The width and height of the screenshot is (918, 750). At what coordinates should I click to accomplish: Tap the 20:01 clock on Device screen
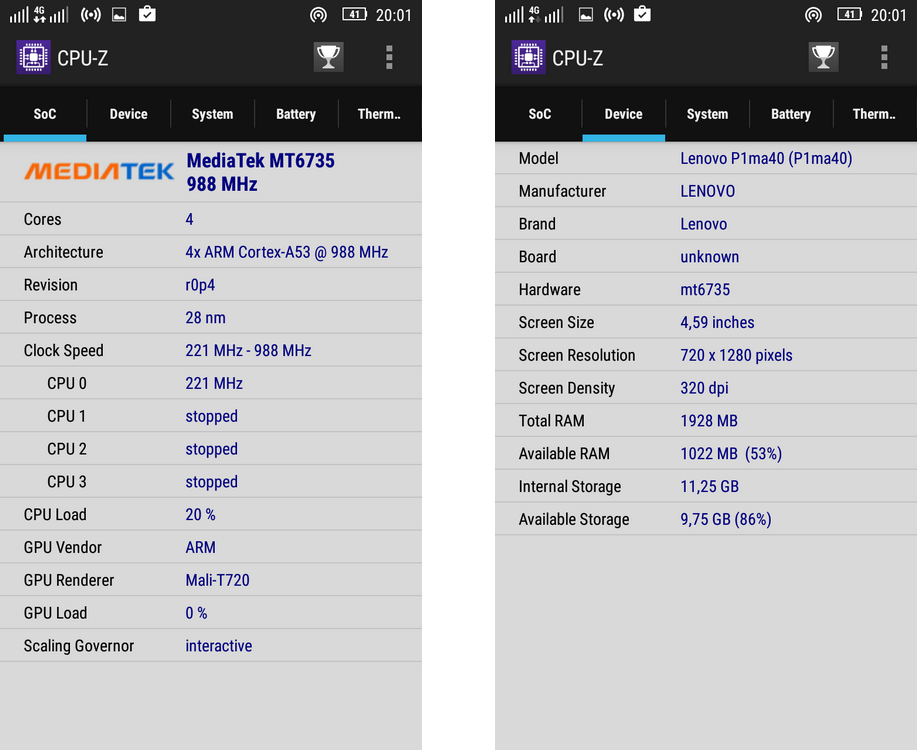click(888, 15)
